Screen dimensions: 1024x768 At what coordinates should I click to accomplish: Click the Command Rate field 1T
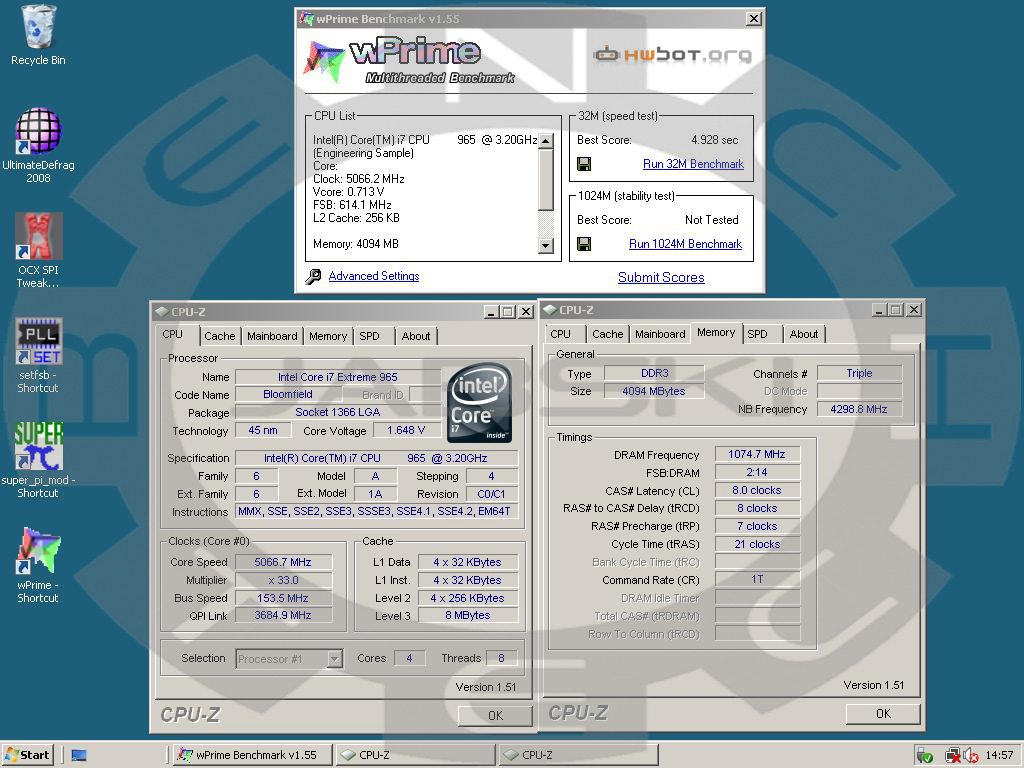click(757, 579)
